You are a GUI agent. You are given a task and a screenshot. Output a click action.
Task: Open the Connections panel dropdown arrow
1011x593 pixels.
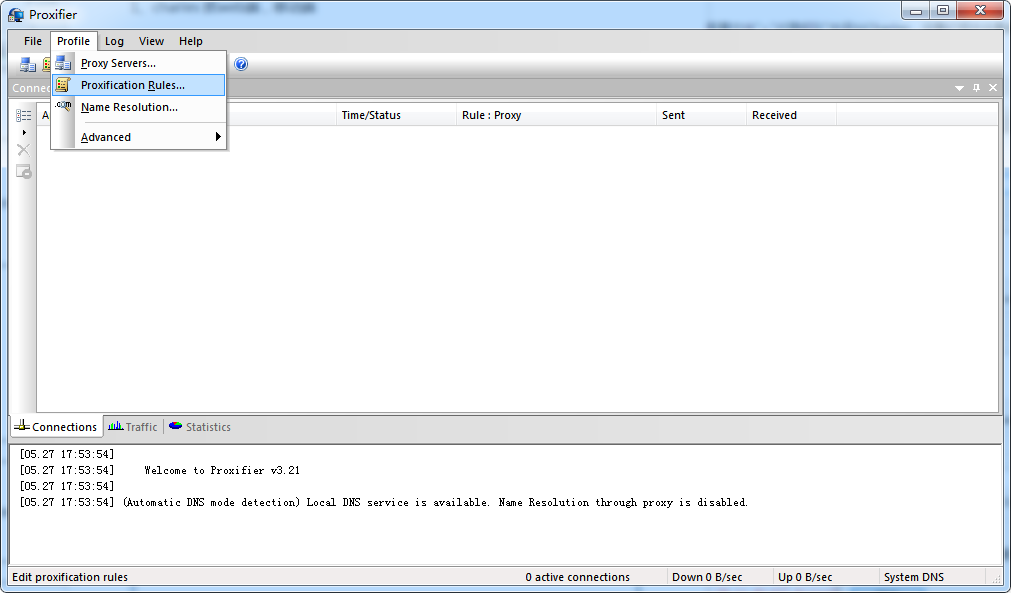tap(959, 88)
